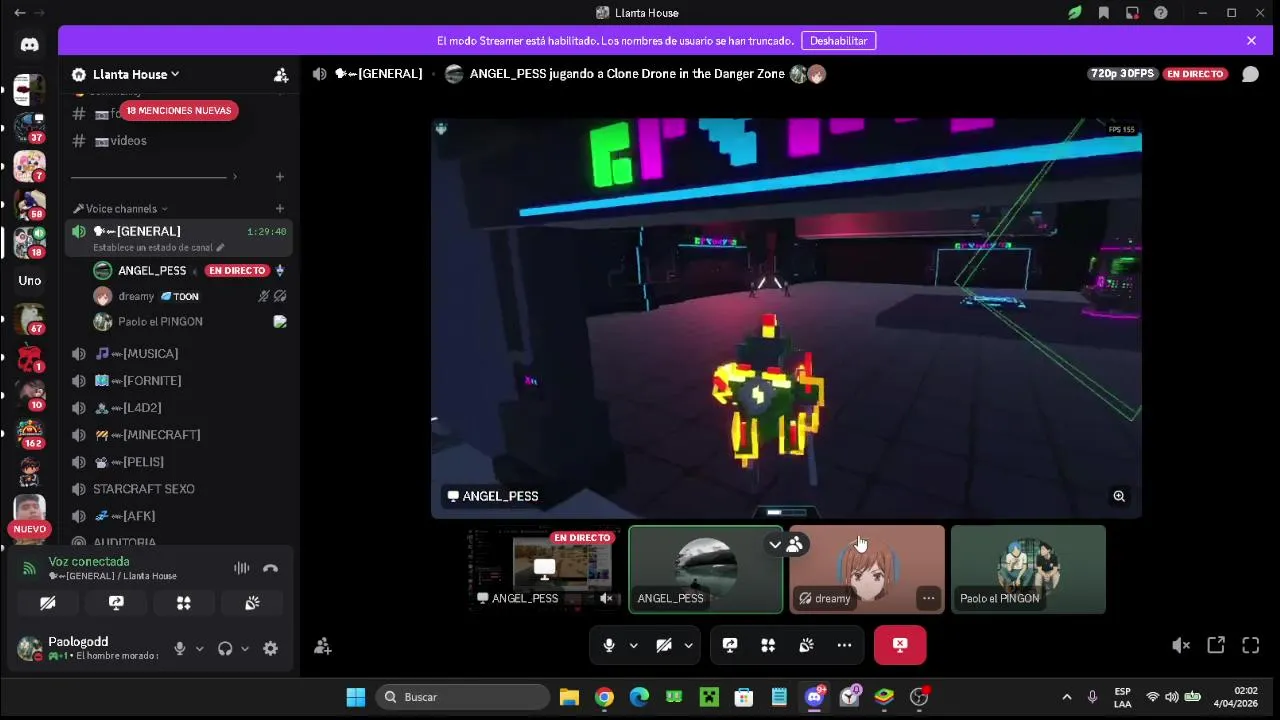Share screen from the voice-connected panel

(x=116, y=603)
